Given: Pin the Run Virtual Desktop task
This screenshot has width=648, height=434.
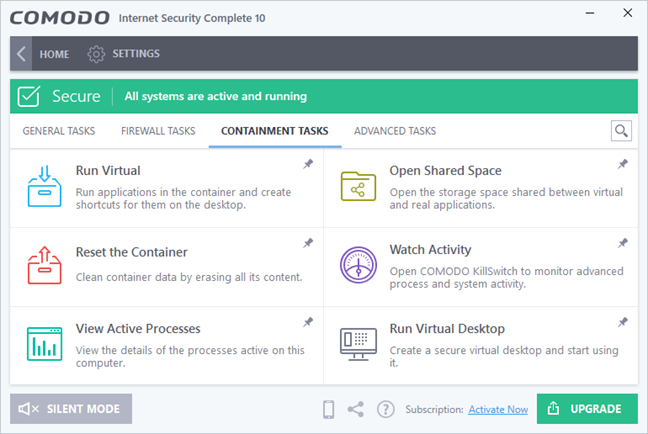Looking at the screenshot, I should pyautogui.click(x=622, y=322).
